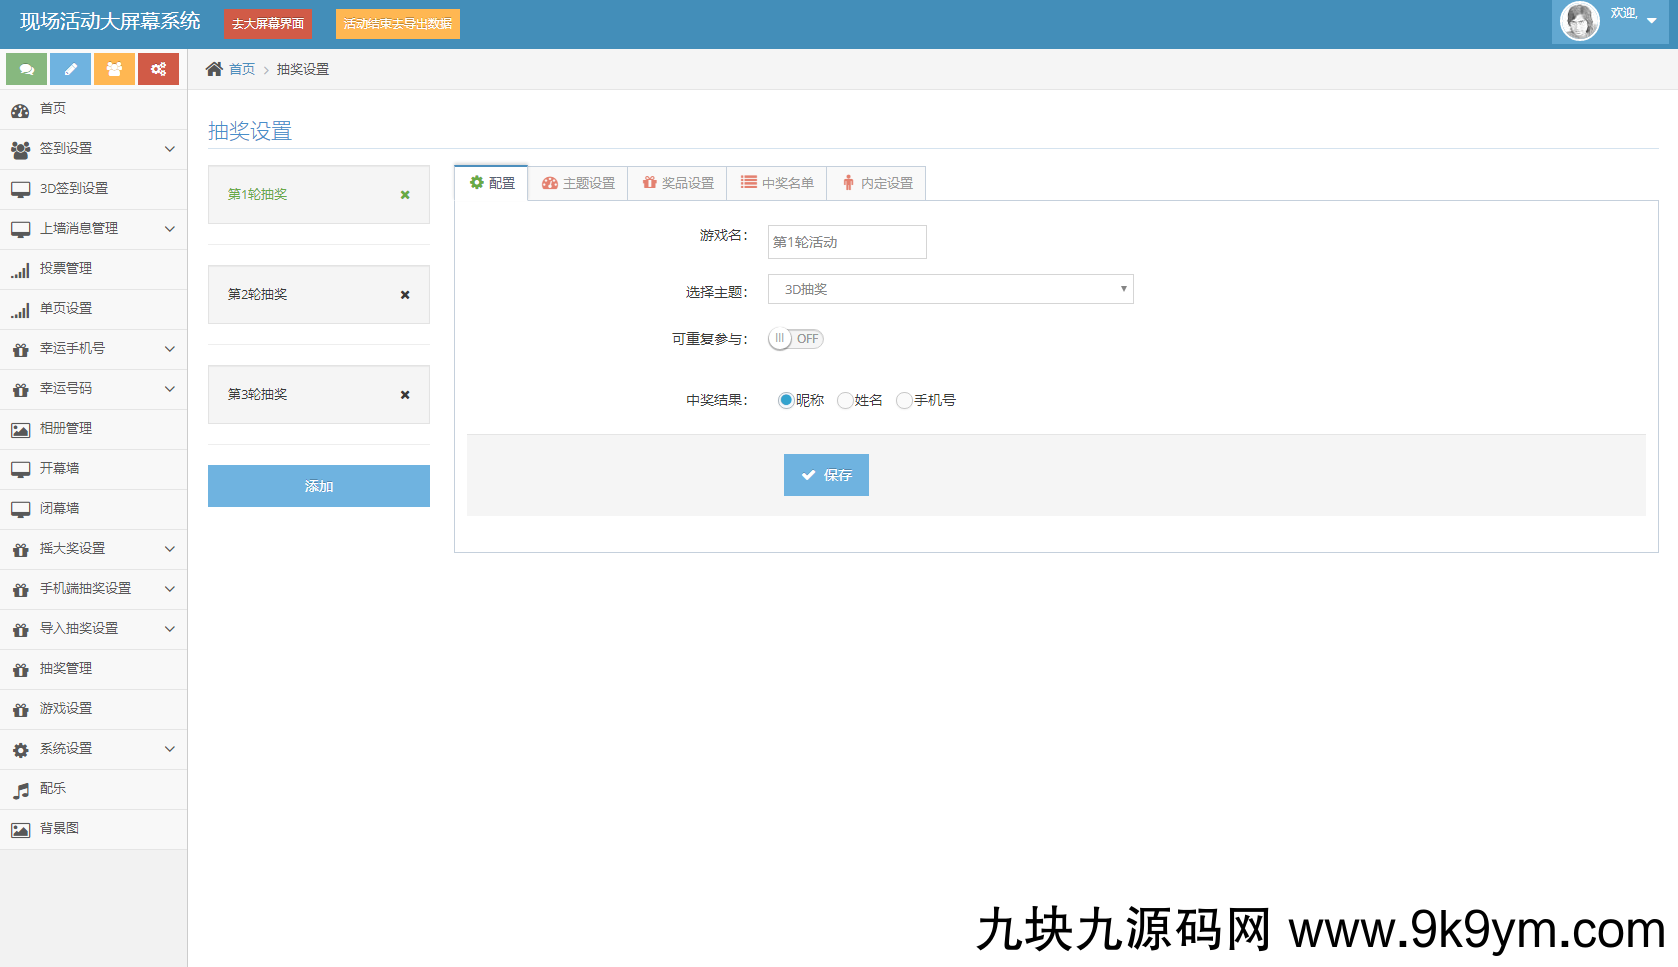Viewport: 1678px width, 967px height.
Task: Click the green chat bubble shortcut icon
Action: pos(27,69)
